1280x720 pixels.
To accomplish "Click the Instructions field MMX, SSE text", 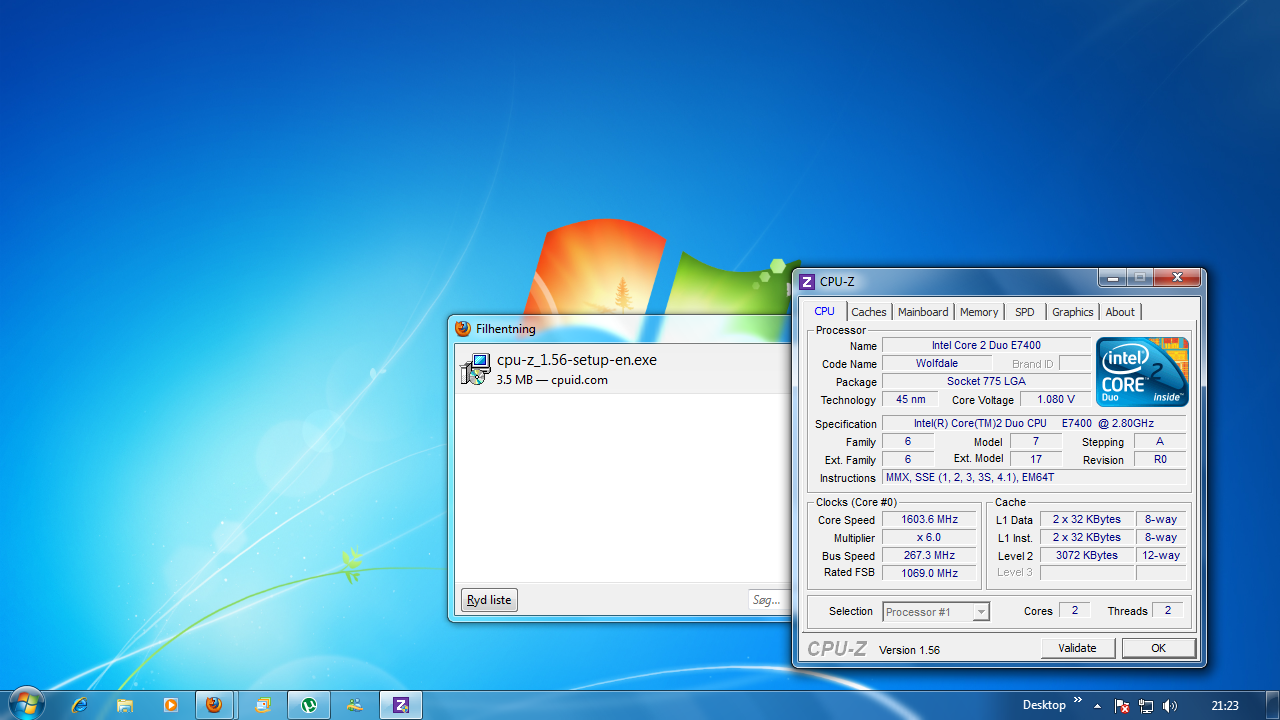I will coord(1034,478).
